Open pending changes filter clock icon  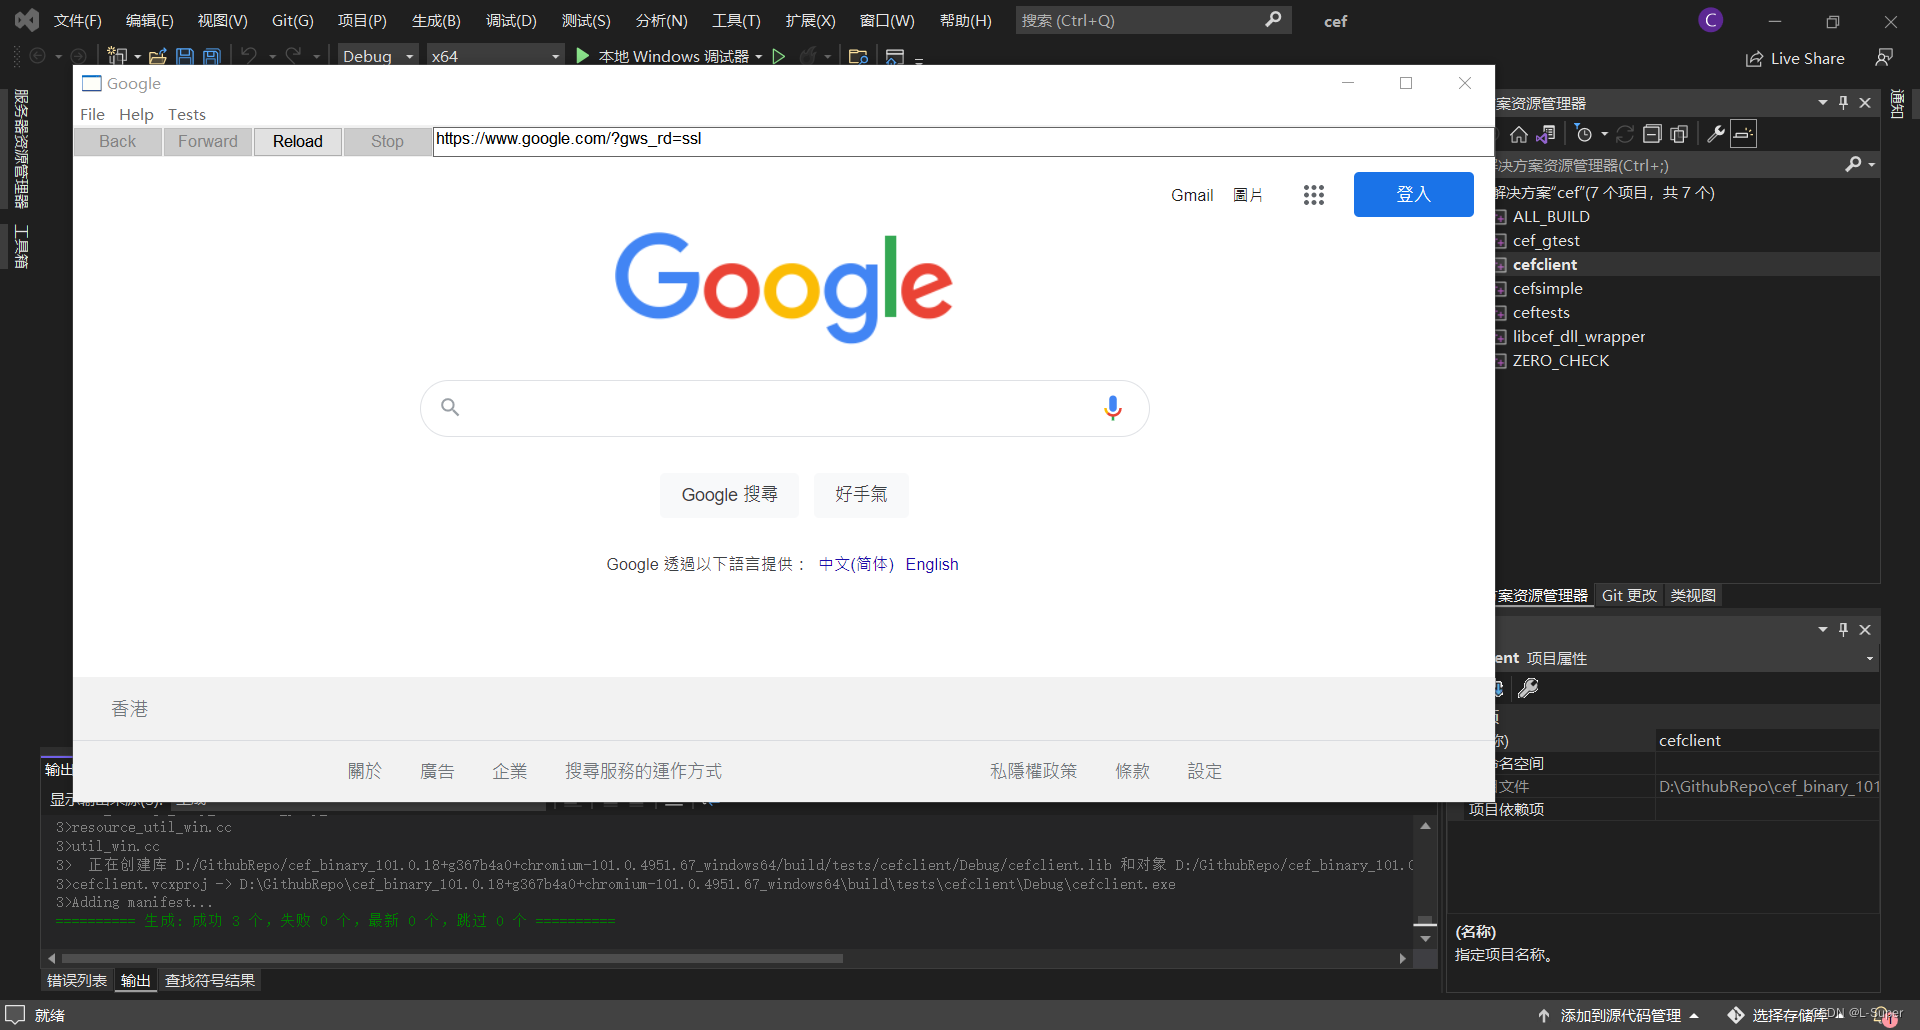pos(1583,134)
